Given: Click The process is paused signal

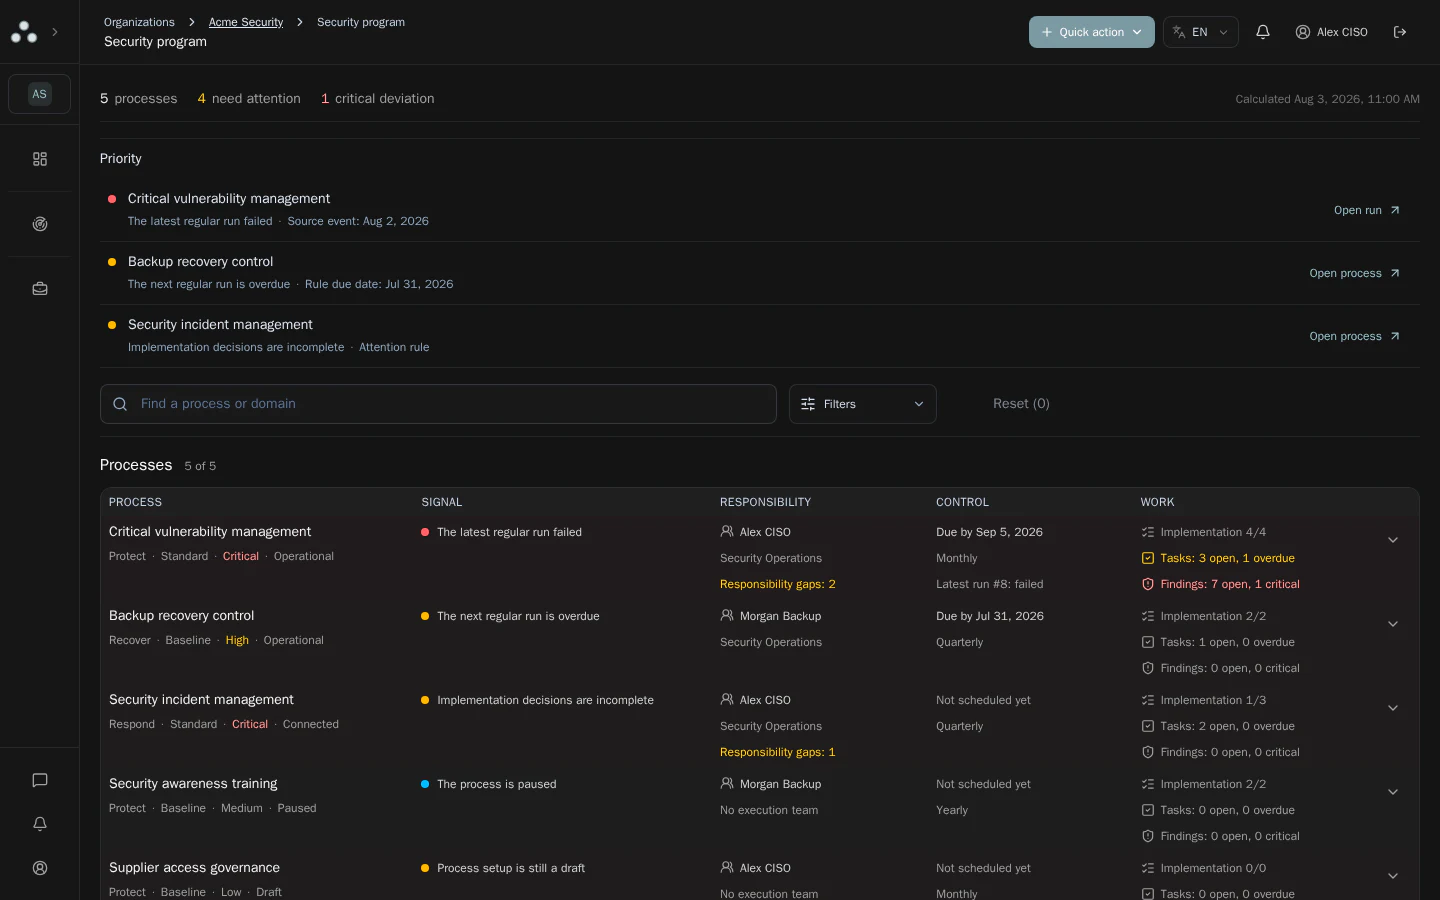Looking at the screenshot, I should click(496, 784).
